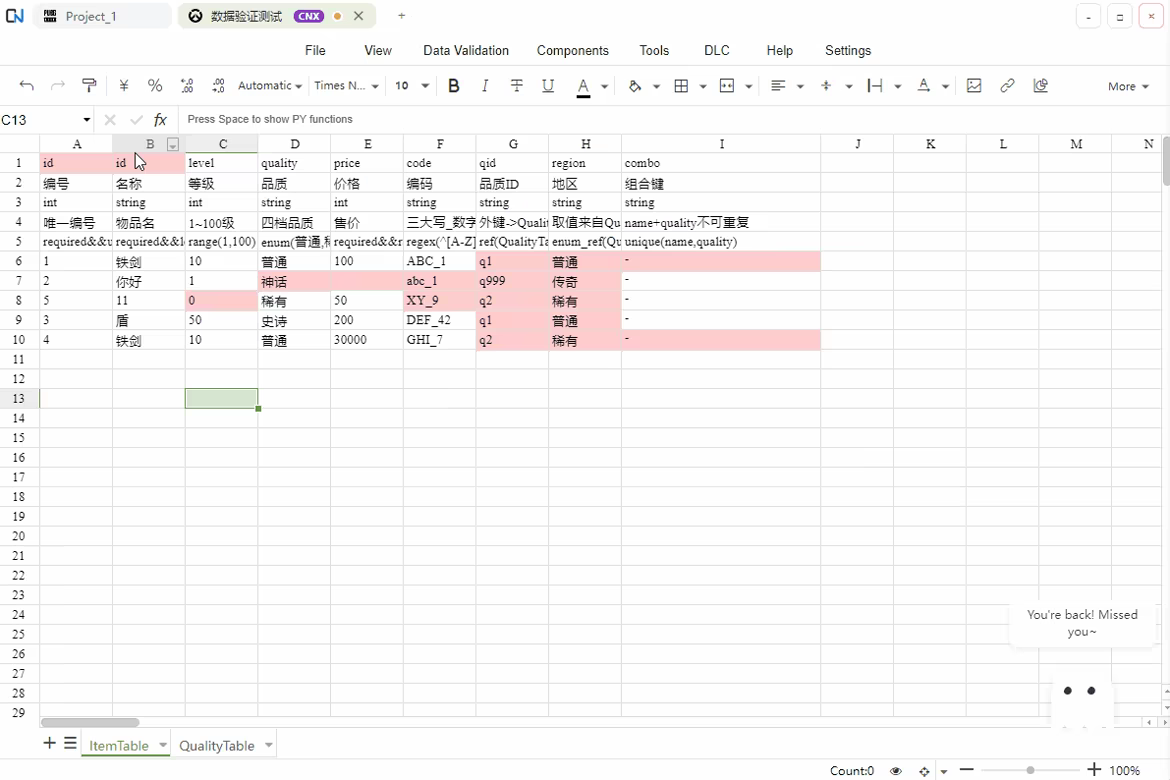1170x780 pixels.
Task: Open the Data Validation menu
Action: pos(466,50)
